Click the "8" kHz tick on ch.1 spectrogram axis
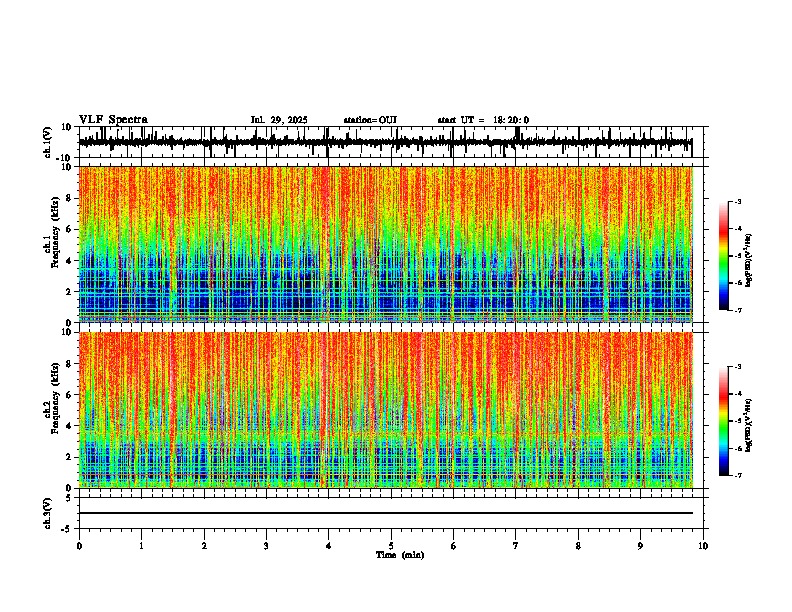Viewport: 792px width, 612px height. coord(69,198)
